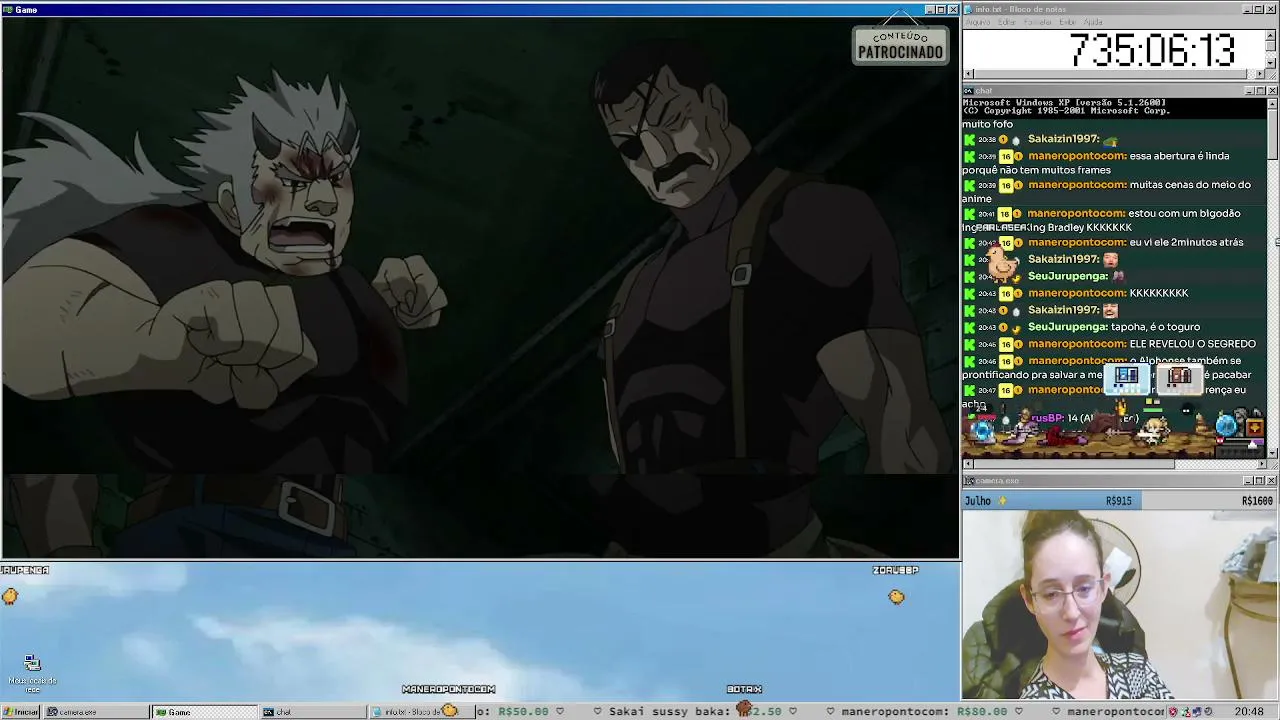Open the Arquivo menu in Bloco de notas

(x=978, y=22)
